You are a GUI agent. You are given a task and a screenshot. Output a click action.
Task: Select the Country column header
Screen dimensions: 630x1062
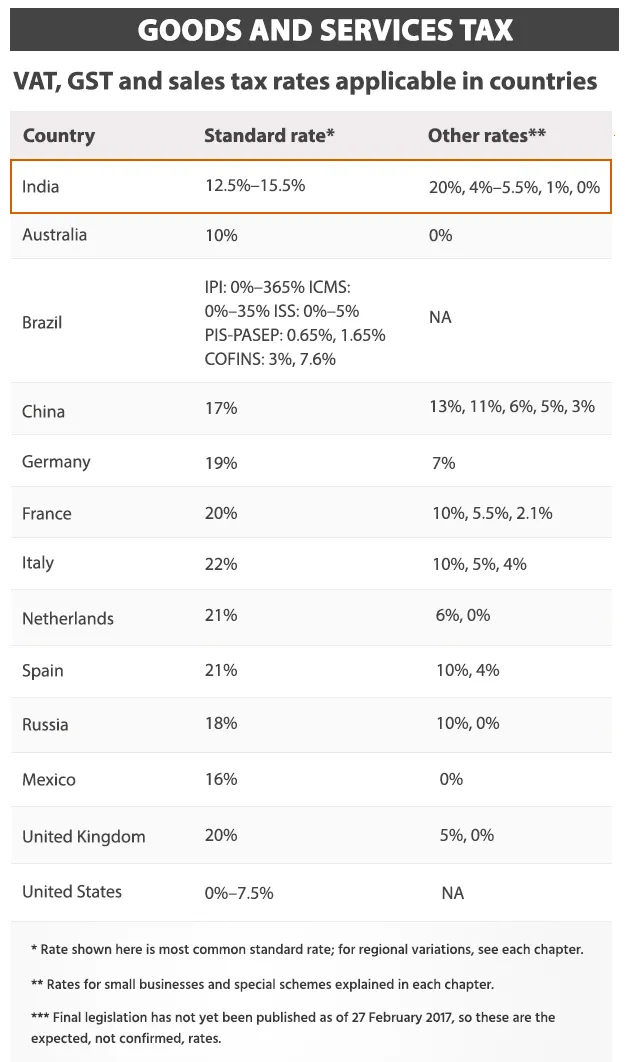click(58, 135)
